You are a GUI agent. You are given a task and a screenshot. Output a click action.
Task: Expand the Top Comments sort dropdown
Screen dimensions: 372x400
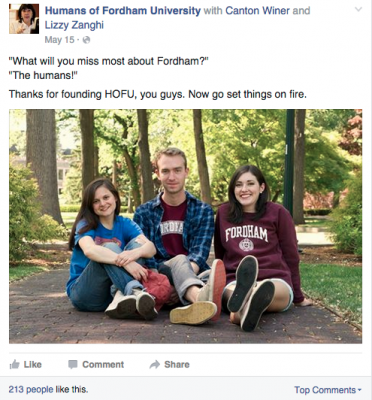[328, 390]
